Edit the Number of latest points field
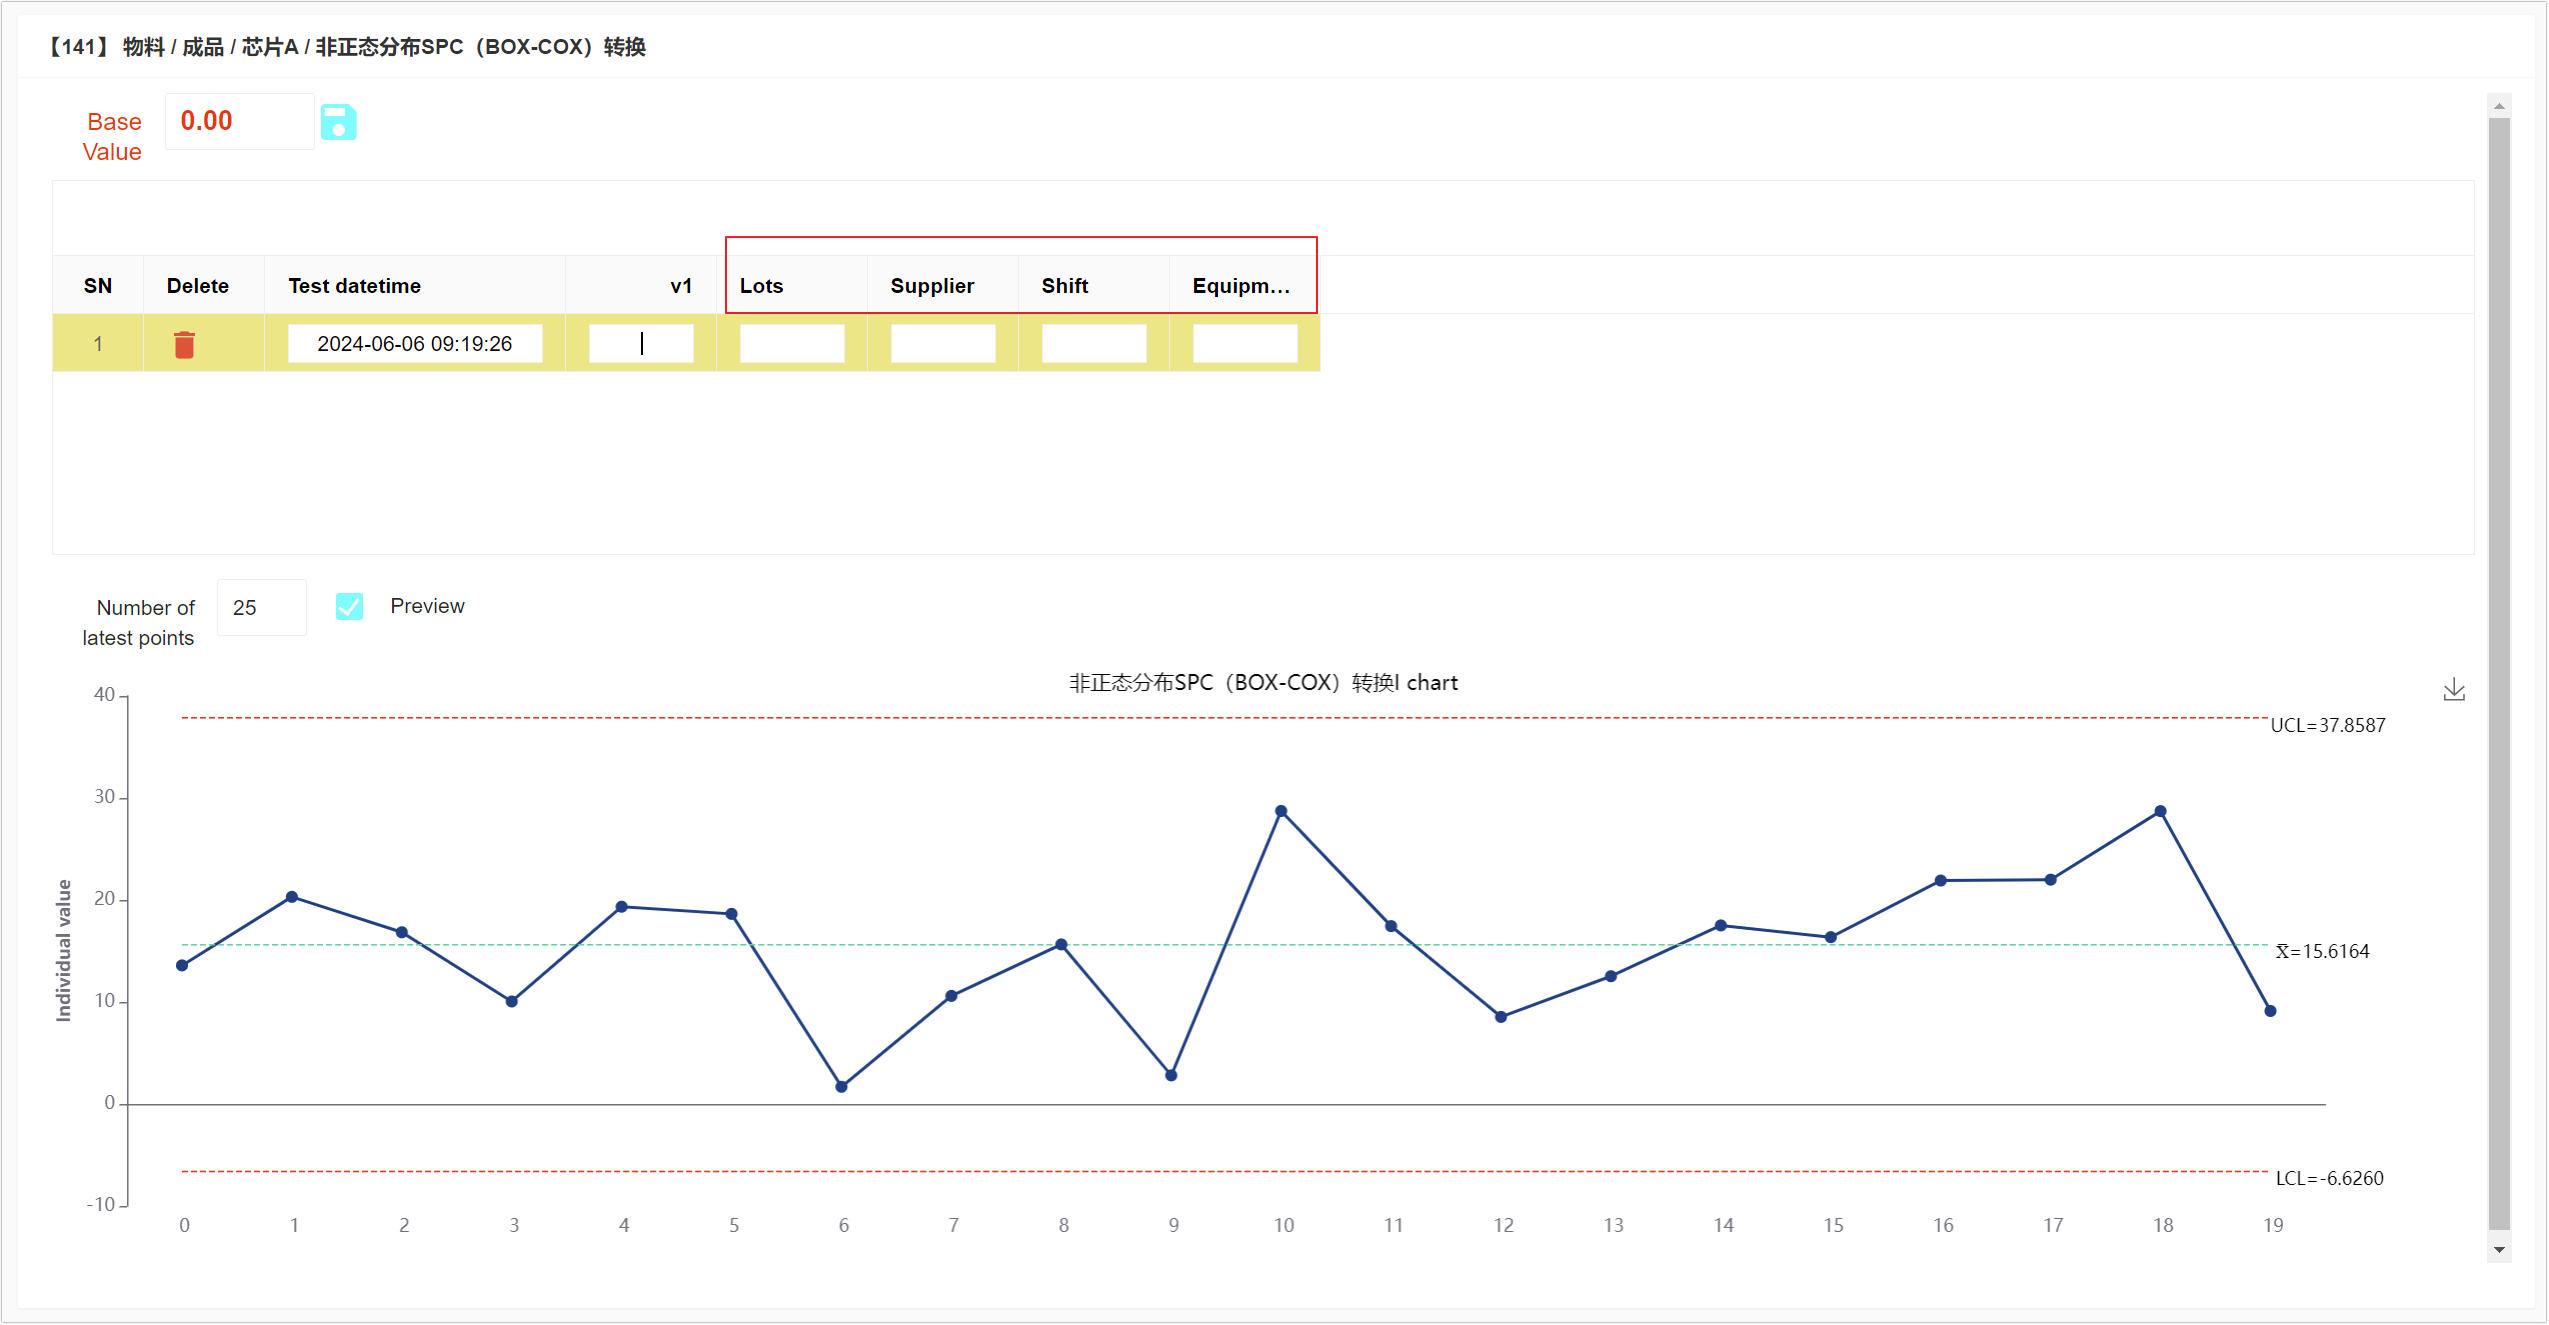This screenshot has height=1325, width=2549. (262, 607)
